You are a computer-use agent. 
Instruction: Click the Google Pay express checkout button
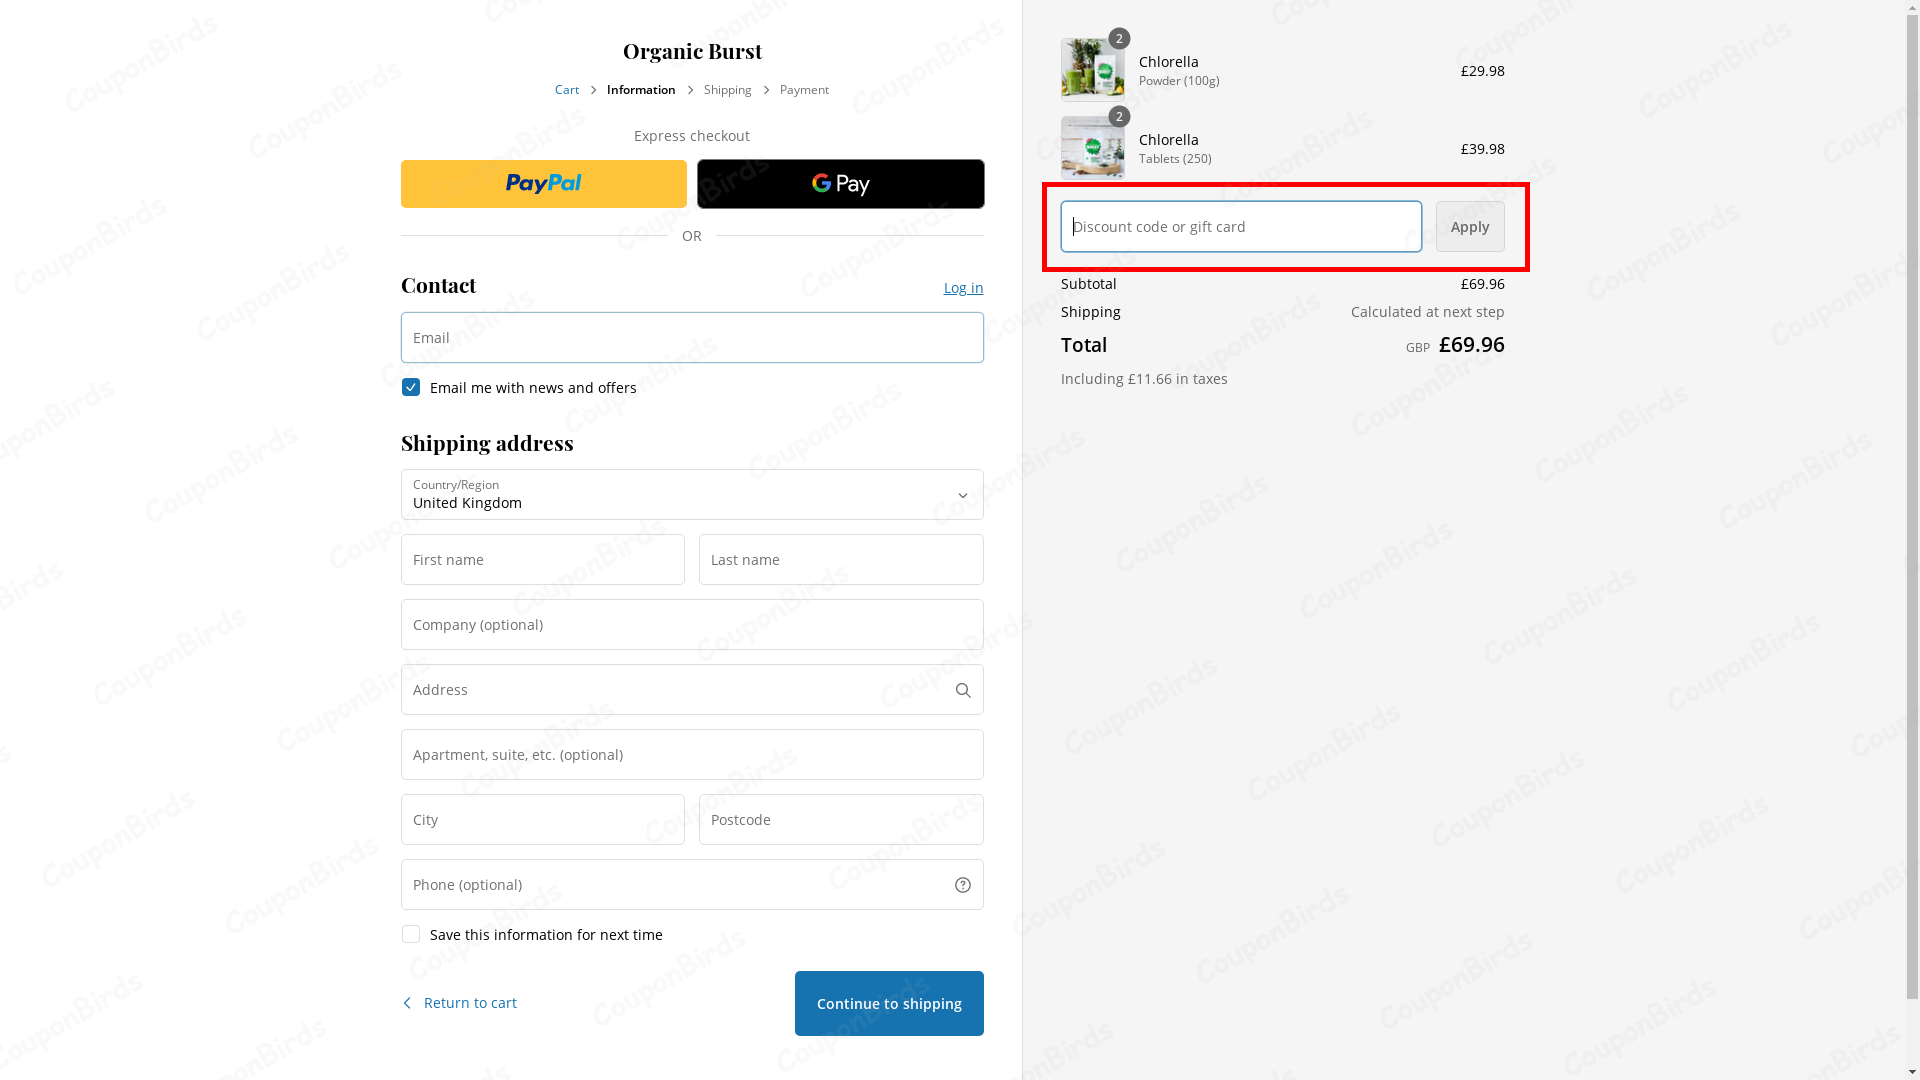[840, 184]
